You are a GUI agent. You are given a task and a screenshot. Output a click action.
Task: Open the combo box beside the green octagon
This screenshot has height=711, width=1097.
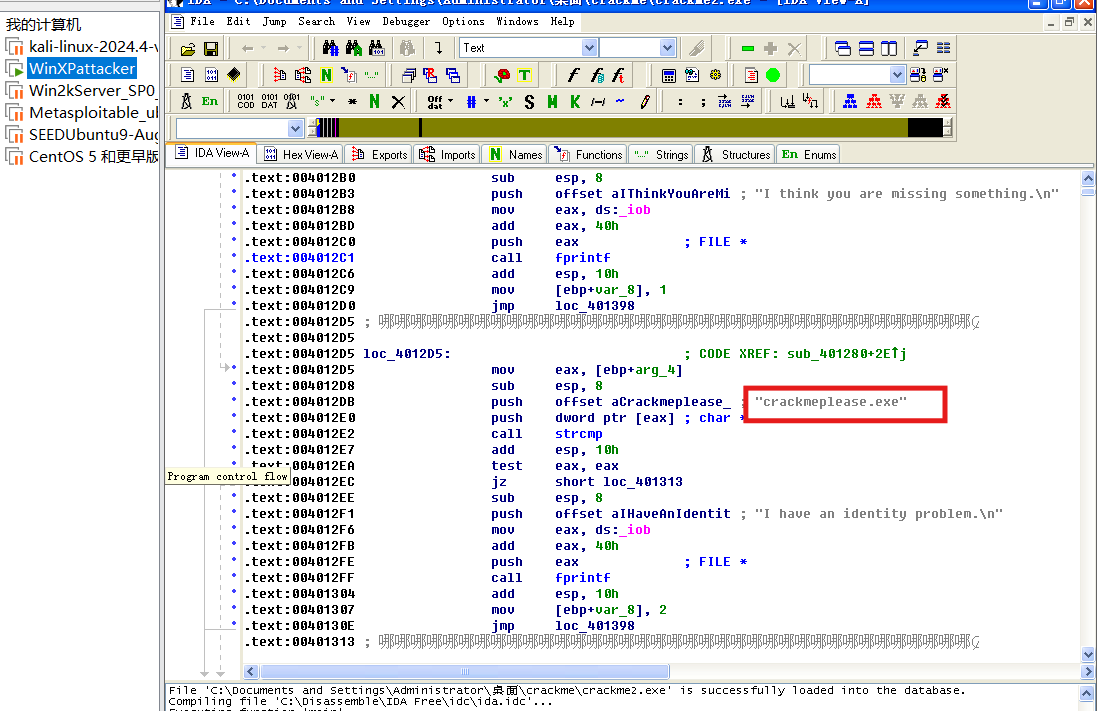tap(897, 74)
